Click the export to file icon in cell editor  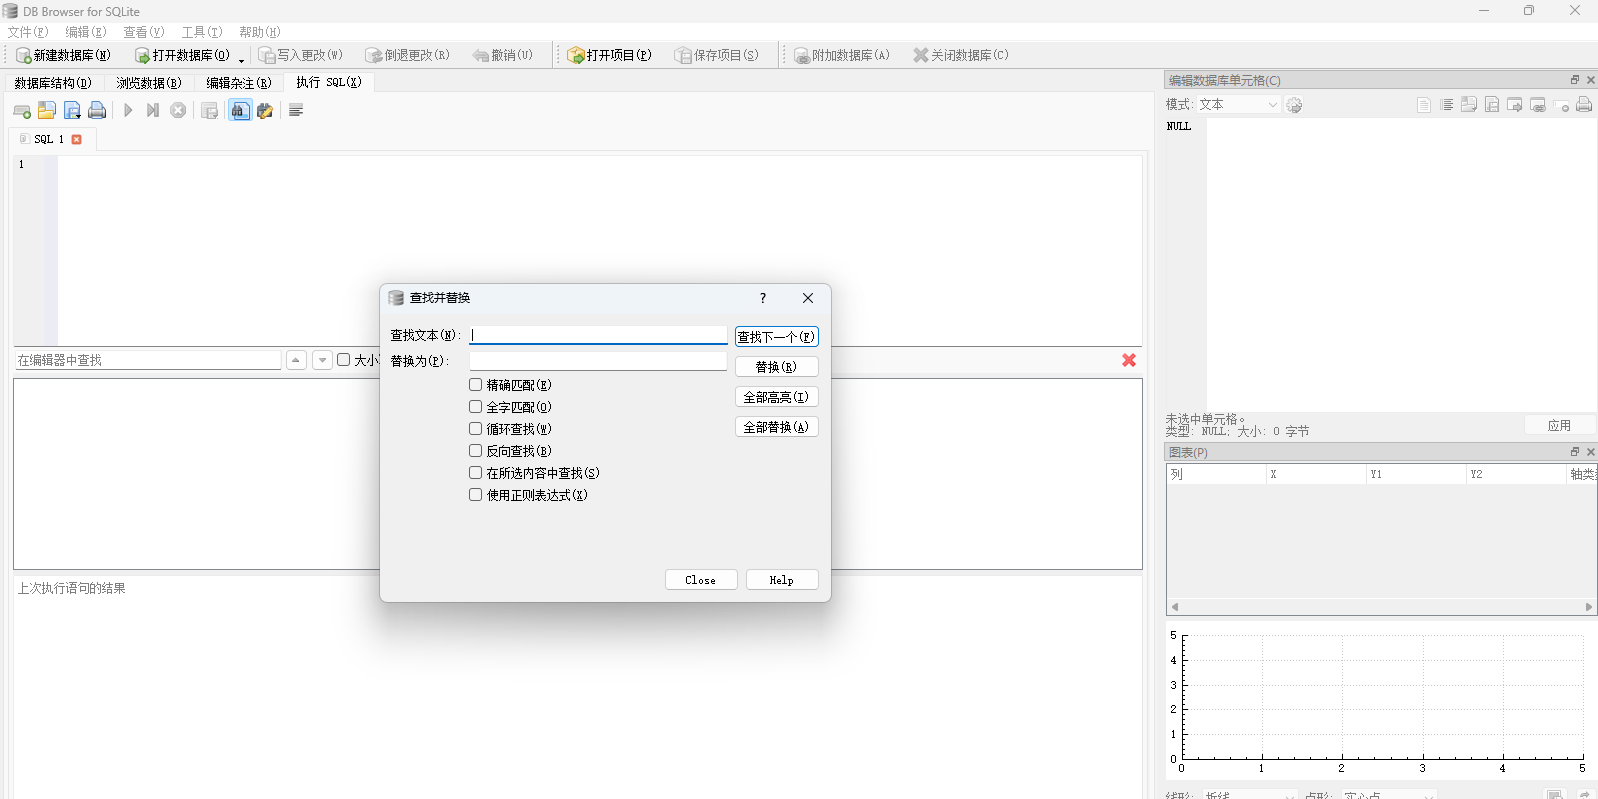(1492, 105)
